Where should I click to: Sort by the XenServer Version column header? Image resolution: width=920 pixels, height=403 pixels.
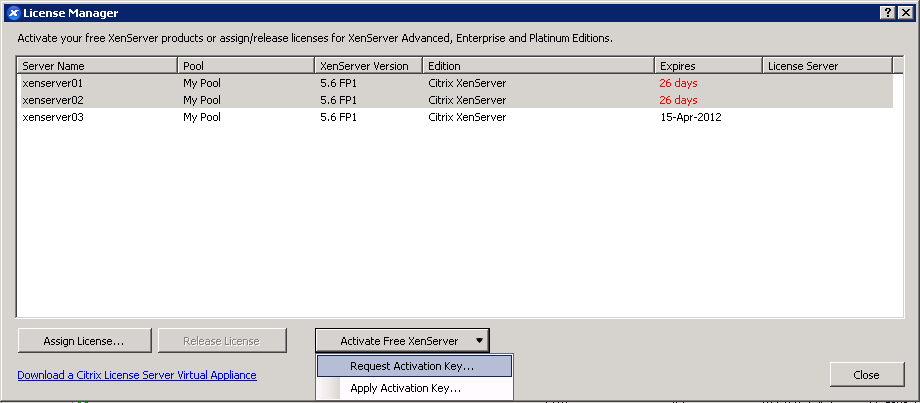pos(369,66)
